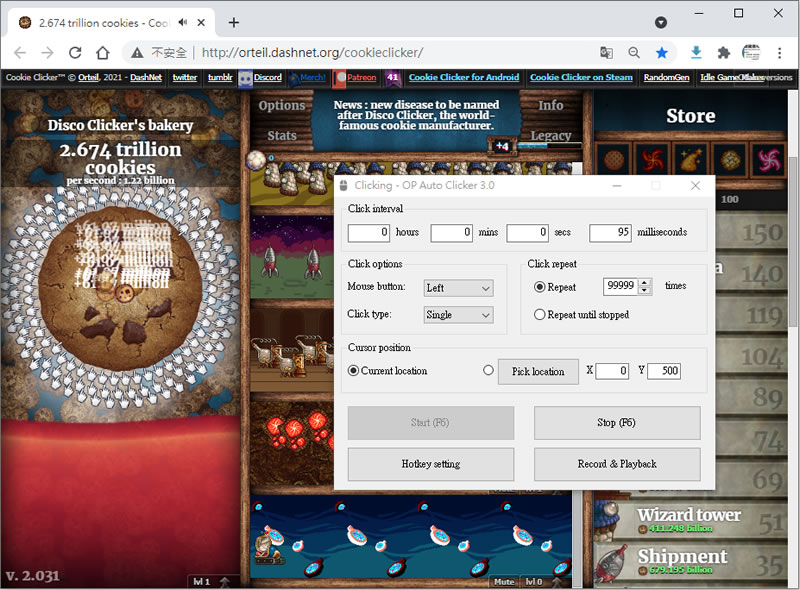Go back to previous page
This screenshot has width=800, height=590.
pos(20,53)
